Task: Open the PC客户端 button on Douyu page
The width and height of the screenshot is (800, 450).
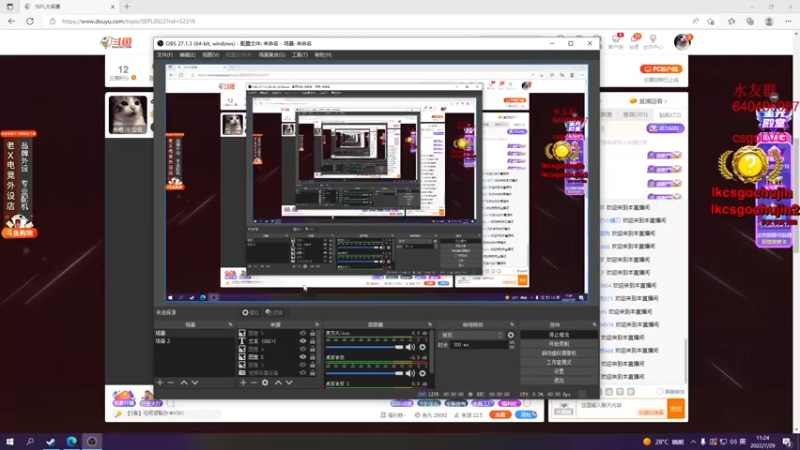Action: [661, 69]
